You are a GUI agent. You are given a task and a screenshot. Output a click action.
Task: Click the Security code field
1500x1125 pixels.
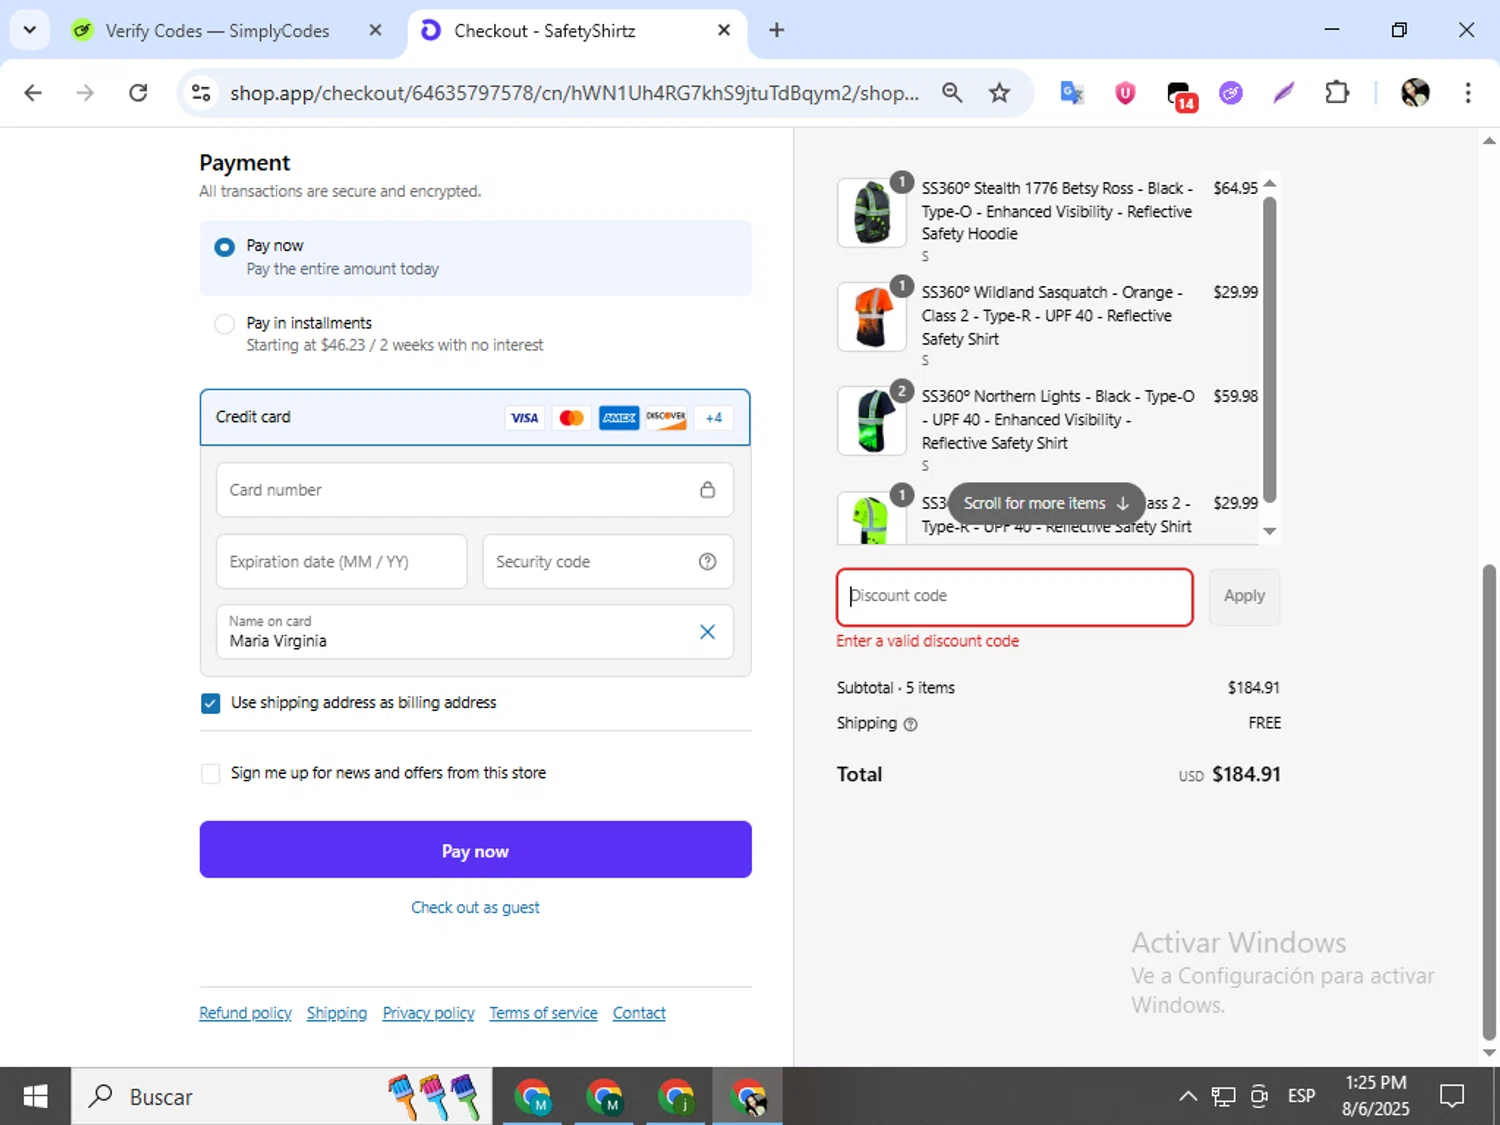(608, 562)
